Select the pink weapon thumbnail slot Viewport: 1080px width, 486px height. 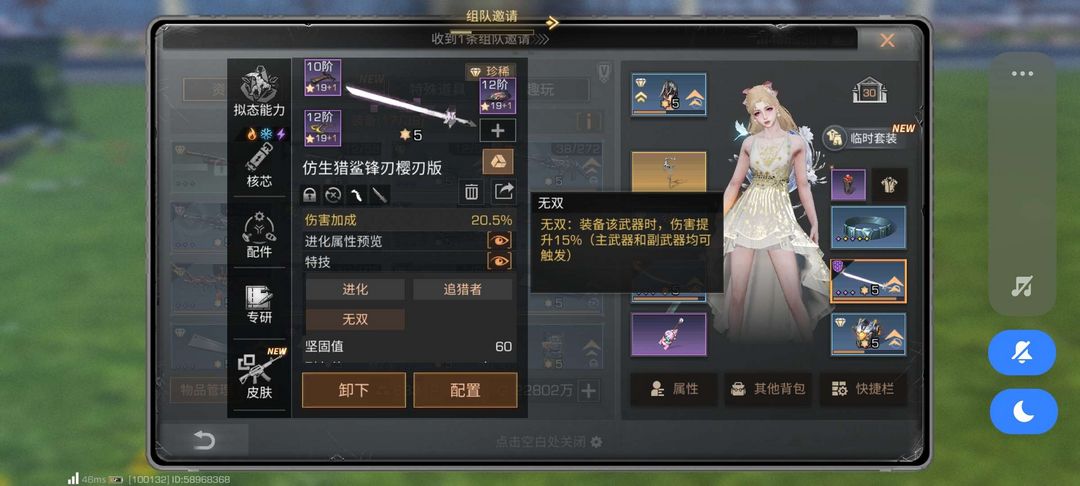669,335
